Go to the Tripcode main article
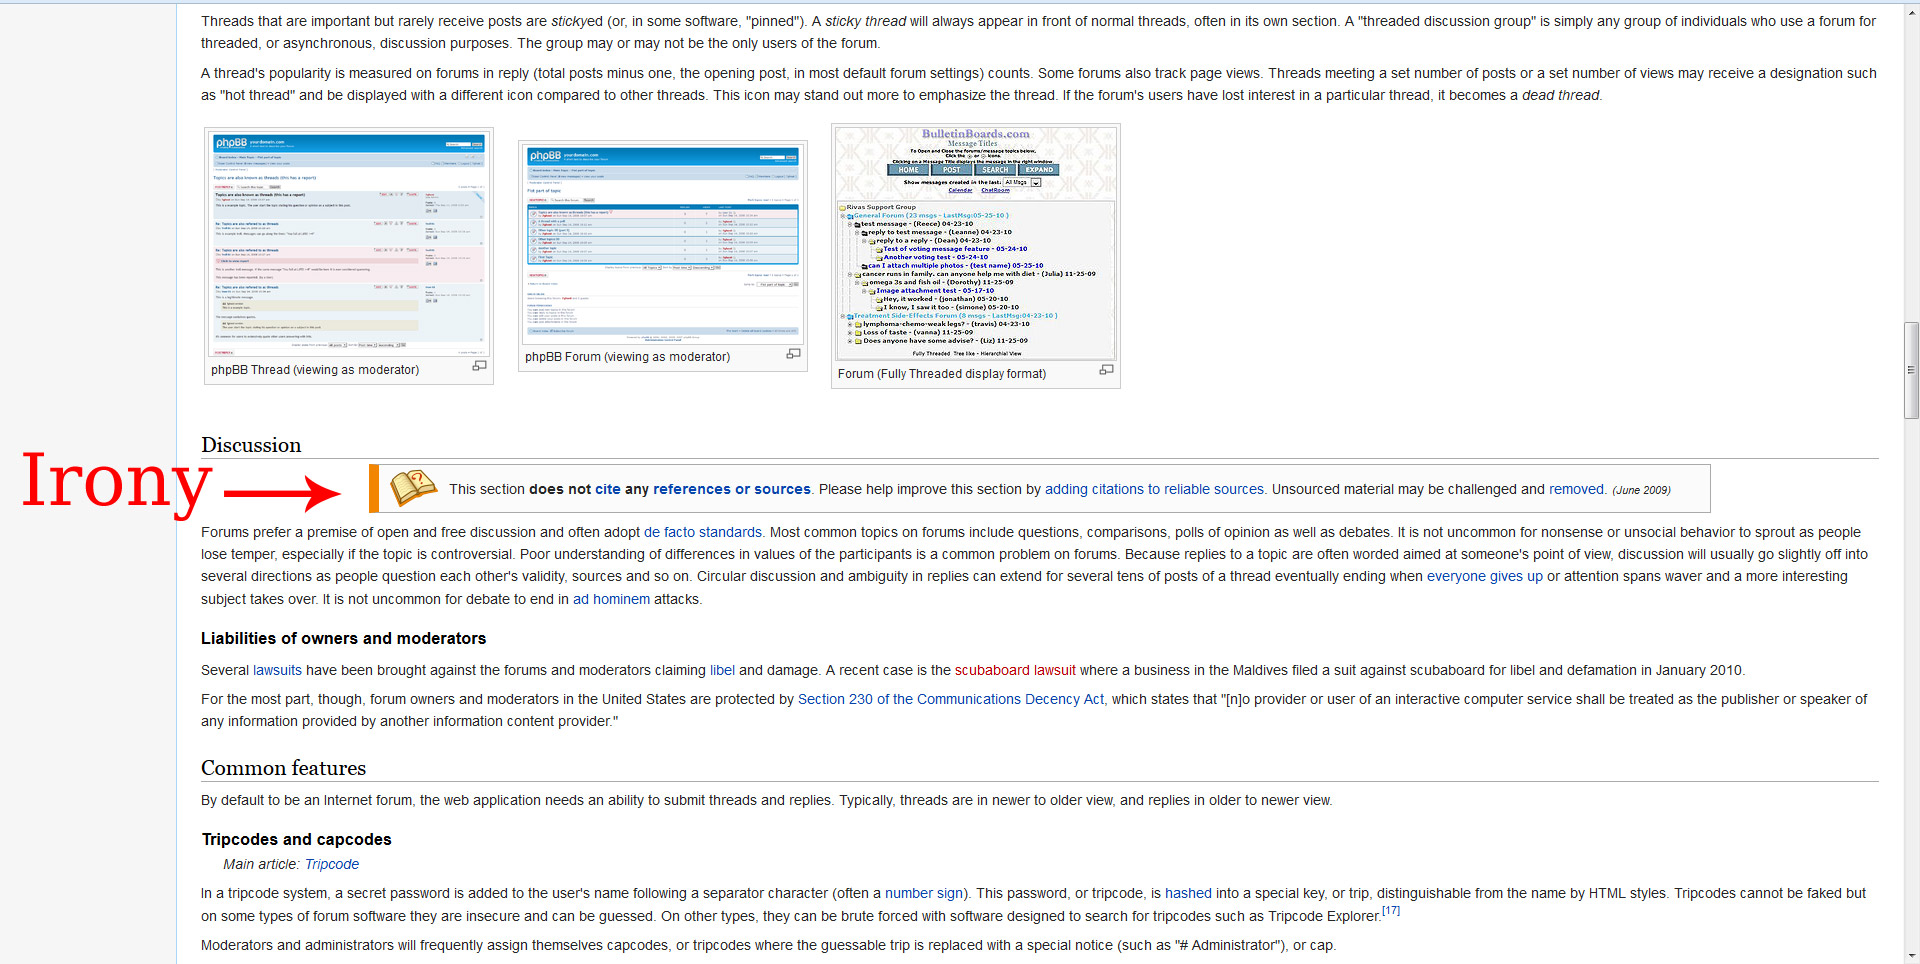Viewport: 1920px width, 964px height. [331, 864]
